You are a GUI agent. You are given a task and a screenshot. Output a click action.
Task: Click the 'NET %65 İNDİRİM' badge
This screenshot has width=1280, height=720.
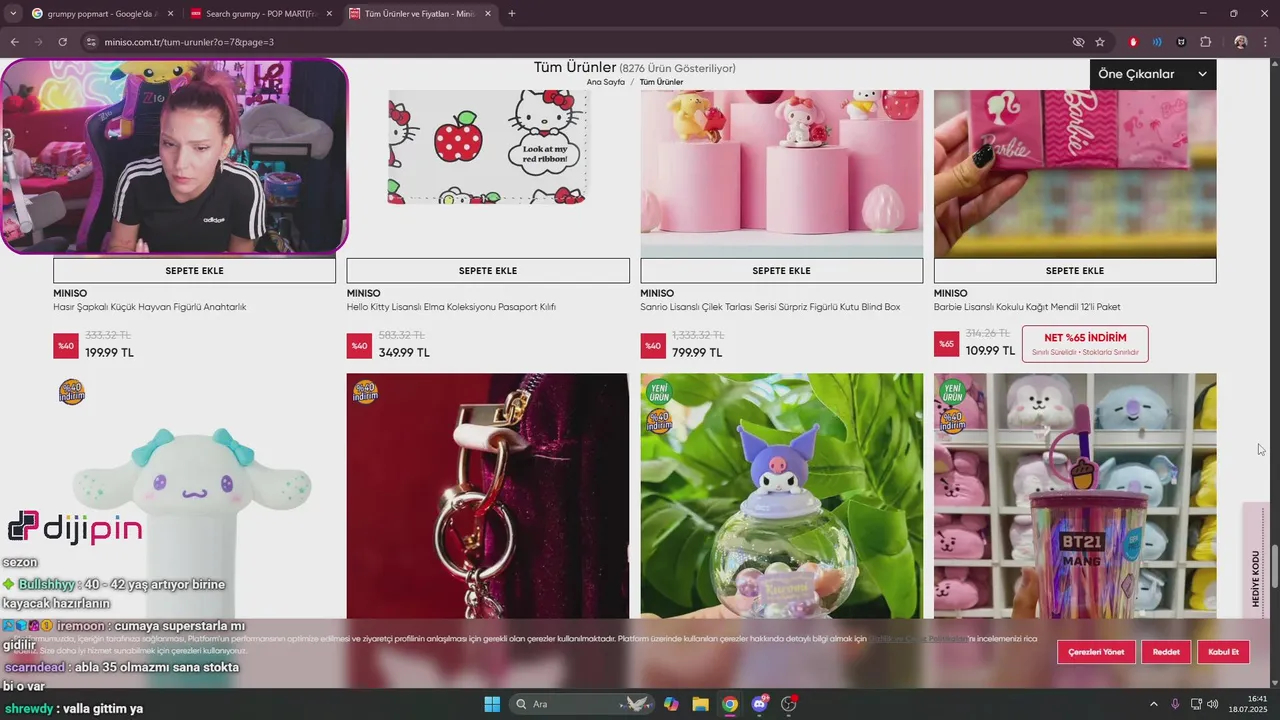[x=1085, y=344]
